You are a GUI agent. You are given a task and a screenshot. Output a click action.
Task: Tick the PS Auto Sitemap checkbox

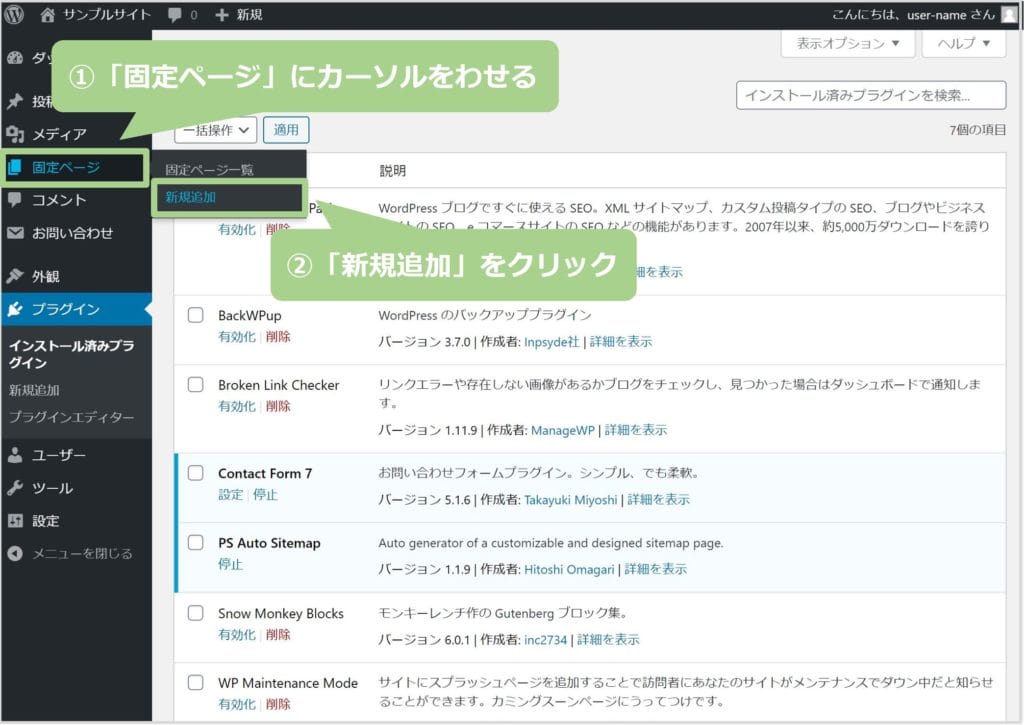(195, 542)
